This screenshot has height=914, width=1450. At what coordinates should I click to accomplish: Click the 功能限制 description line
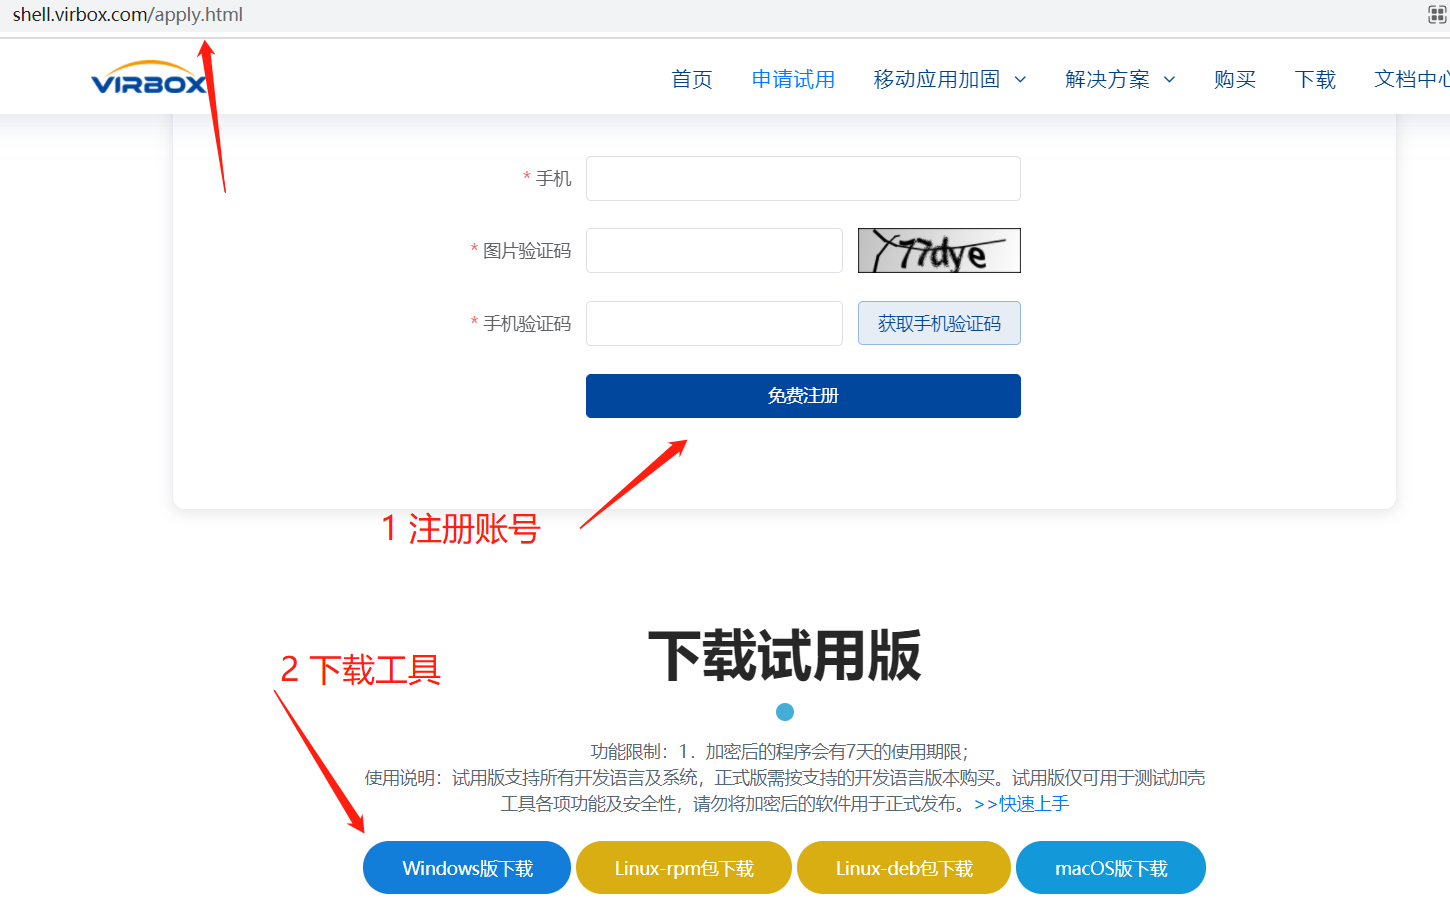click(x=780, y=752)
